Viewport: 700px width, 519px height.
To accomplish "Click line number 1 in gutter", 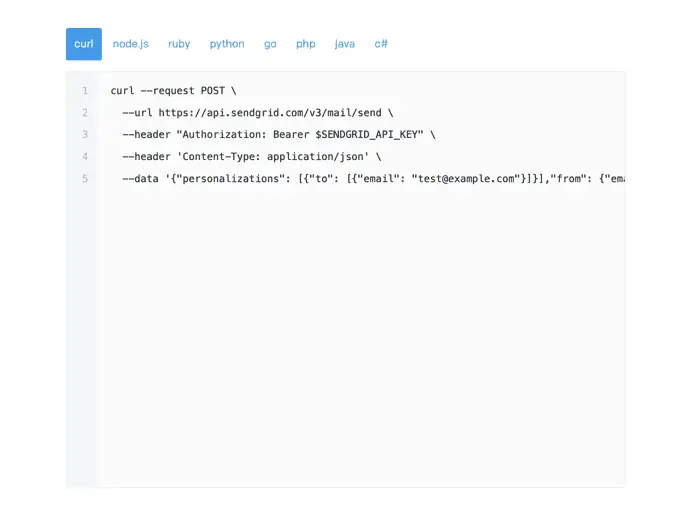I will point(85,91).
